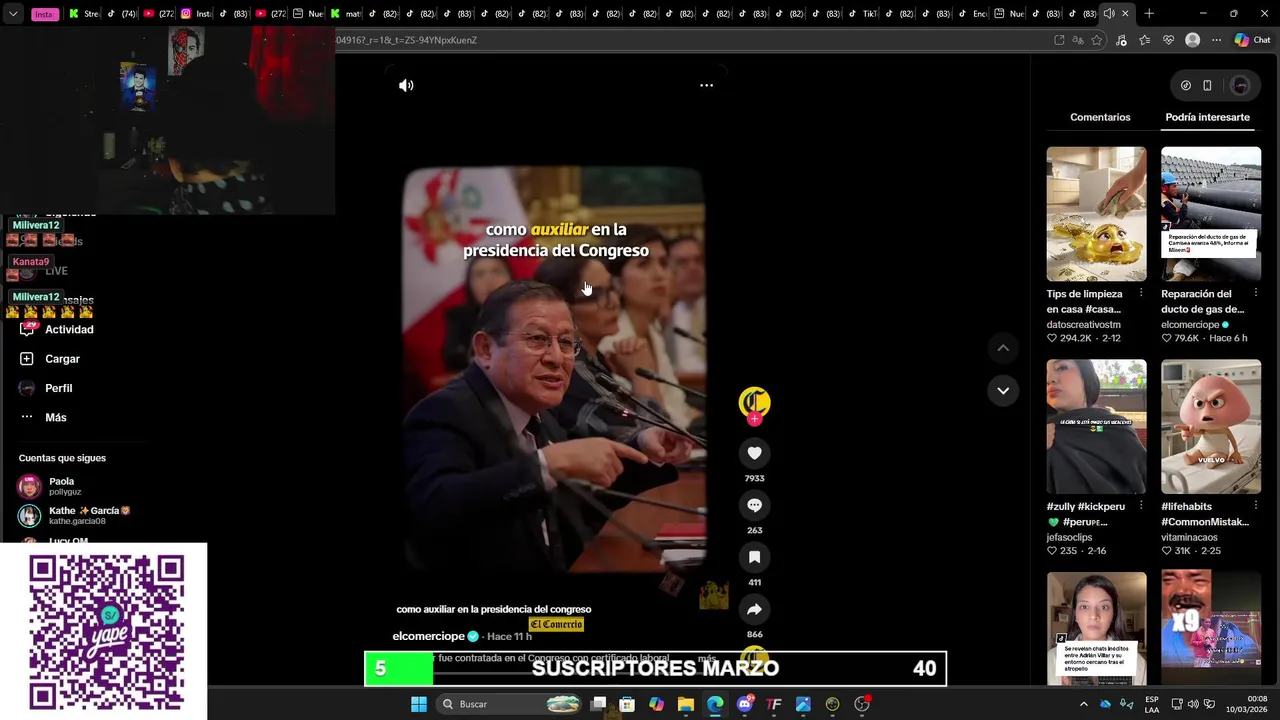Viewport: 1280px width, 720px height.
Task: Open the #lifehabits video thumbnail
Action: [1211, 427]
